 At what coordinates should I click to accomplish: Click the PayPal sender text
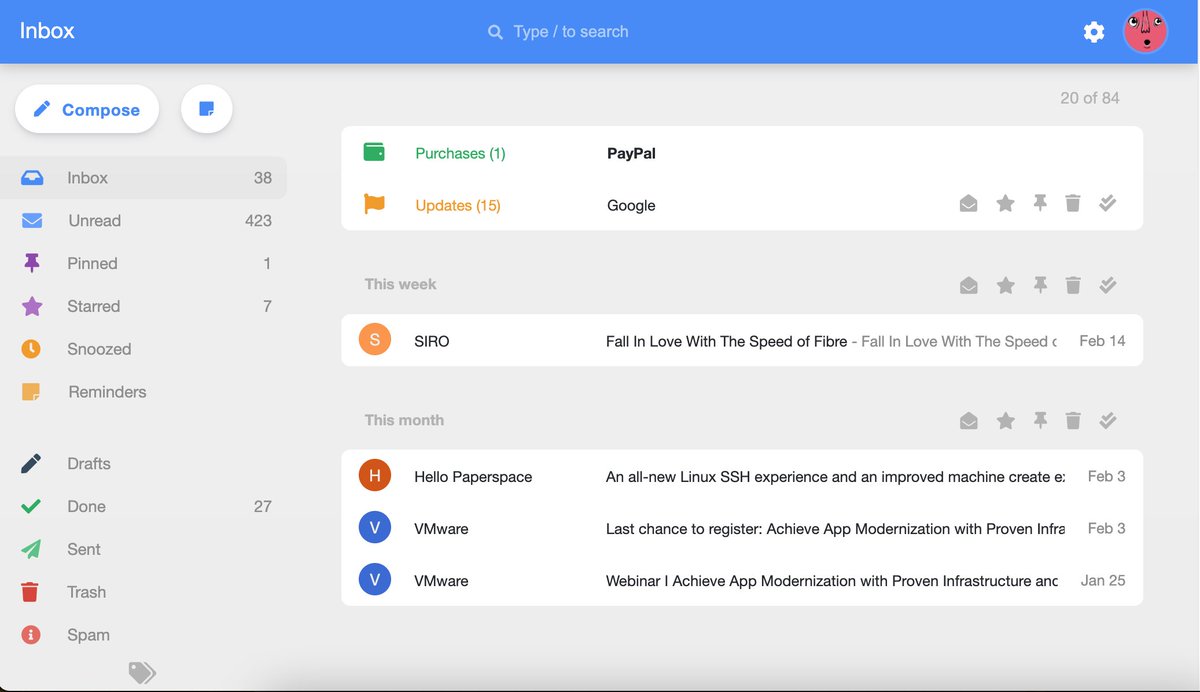pyautogui.click(x=631, y=153)
